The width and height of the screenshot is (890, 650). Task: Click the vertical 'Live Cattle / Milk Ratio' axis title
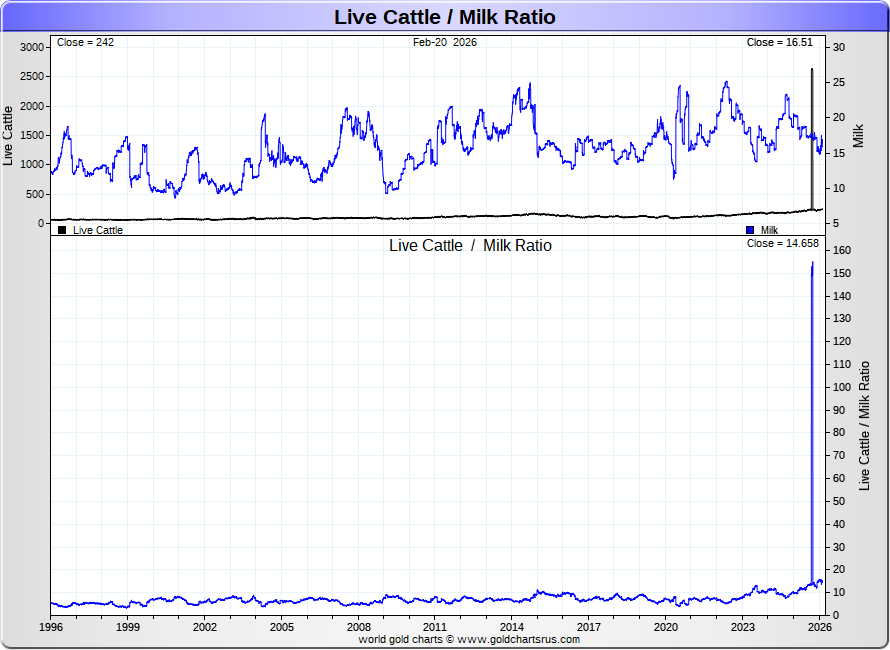click(864, 426)
